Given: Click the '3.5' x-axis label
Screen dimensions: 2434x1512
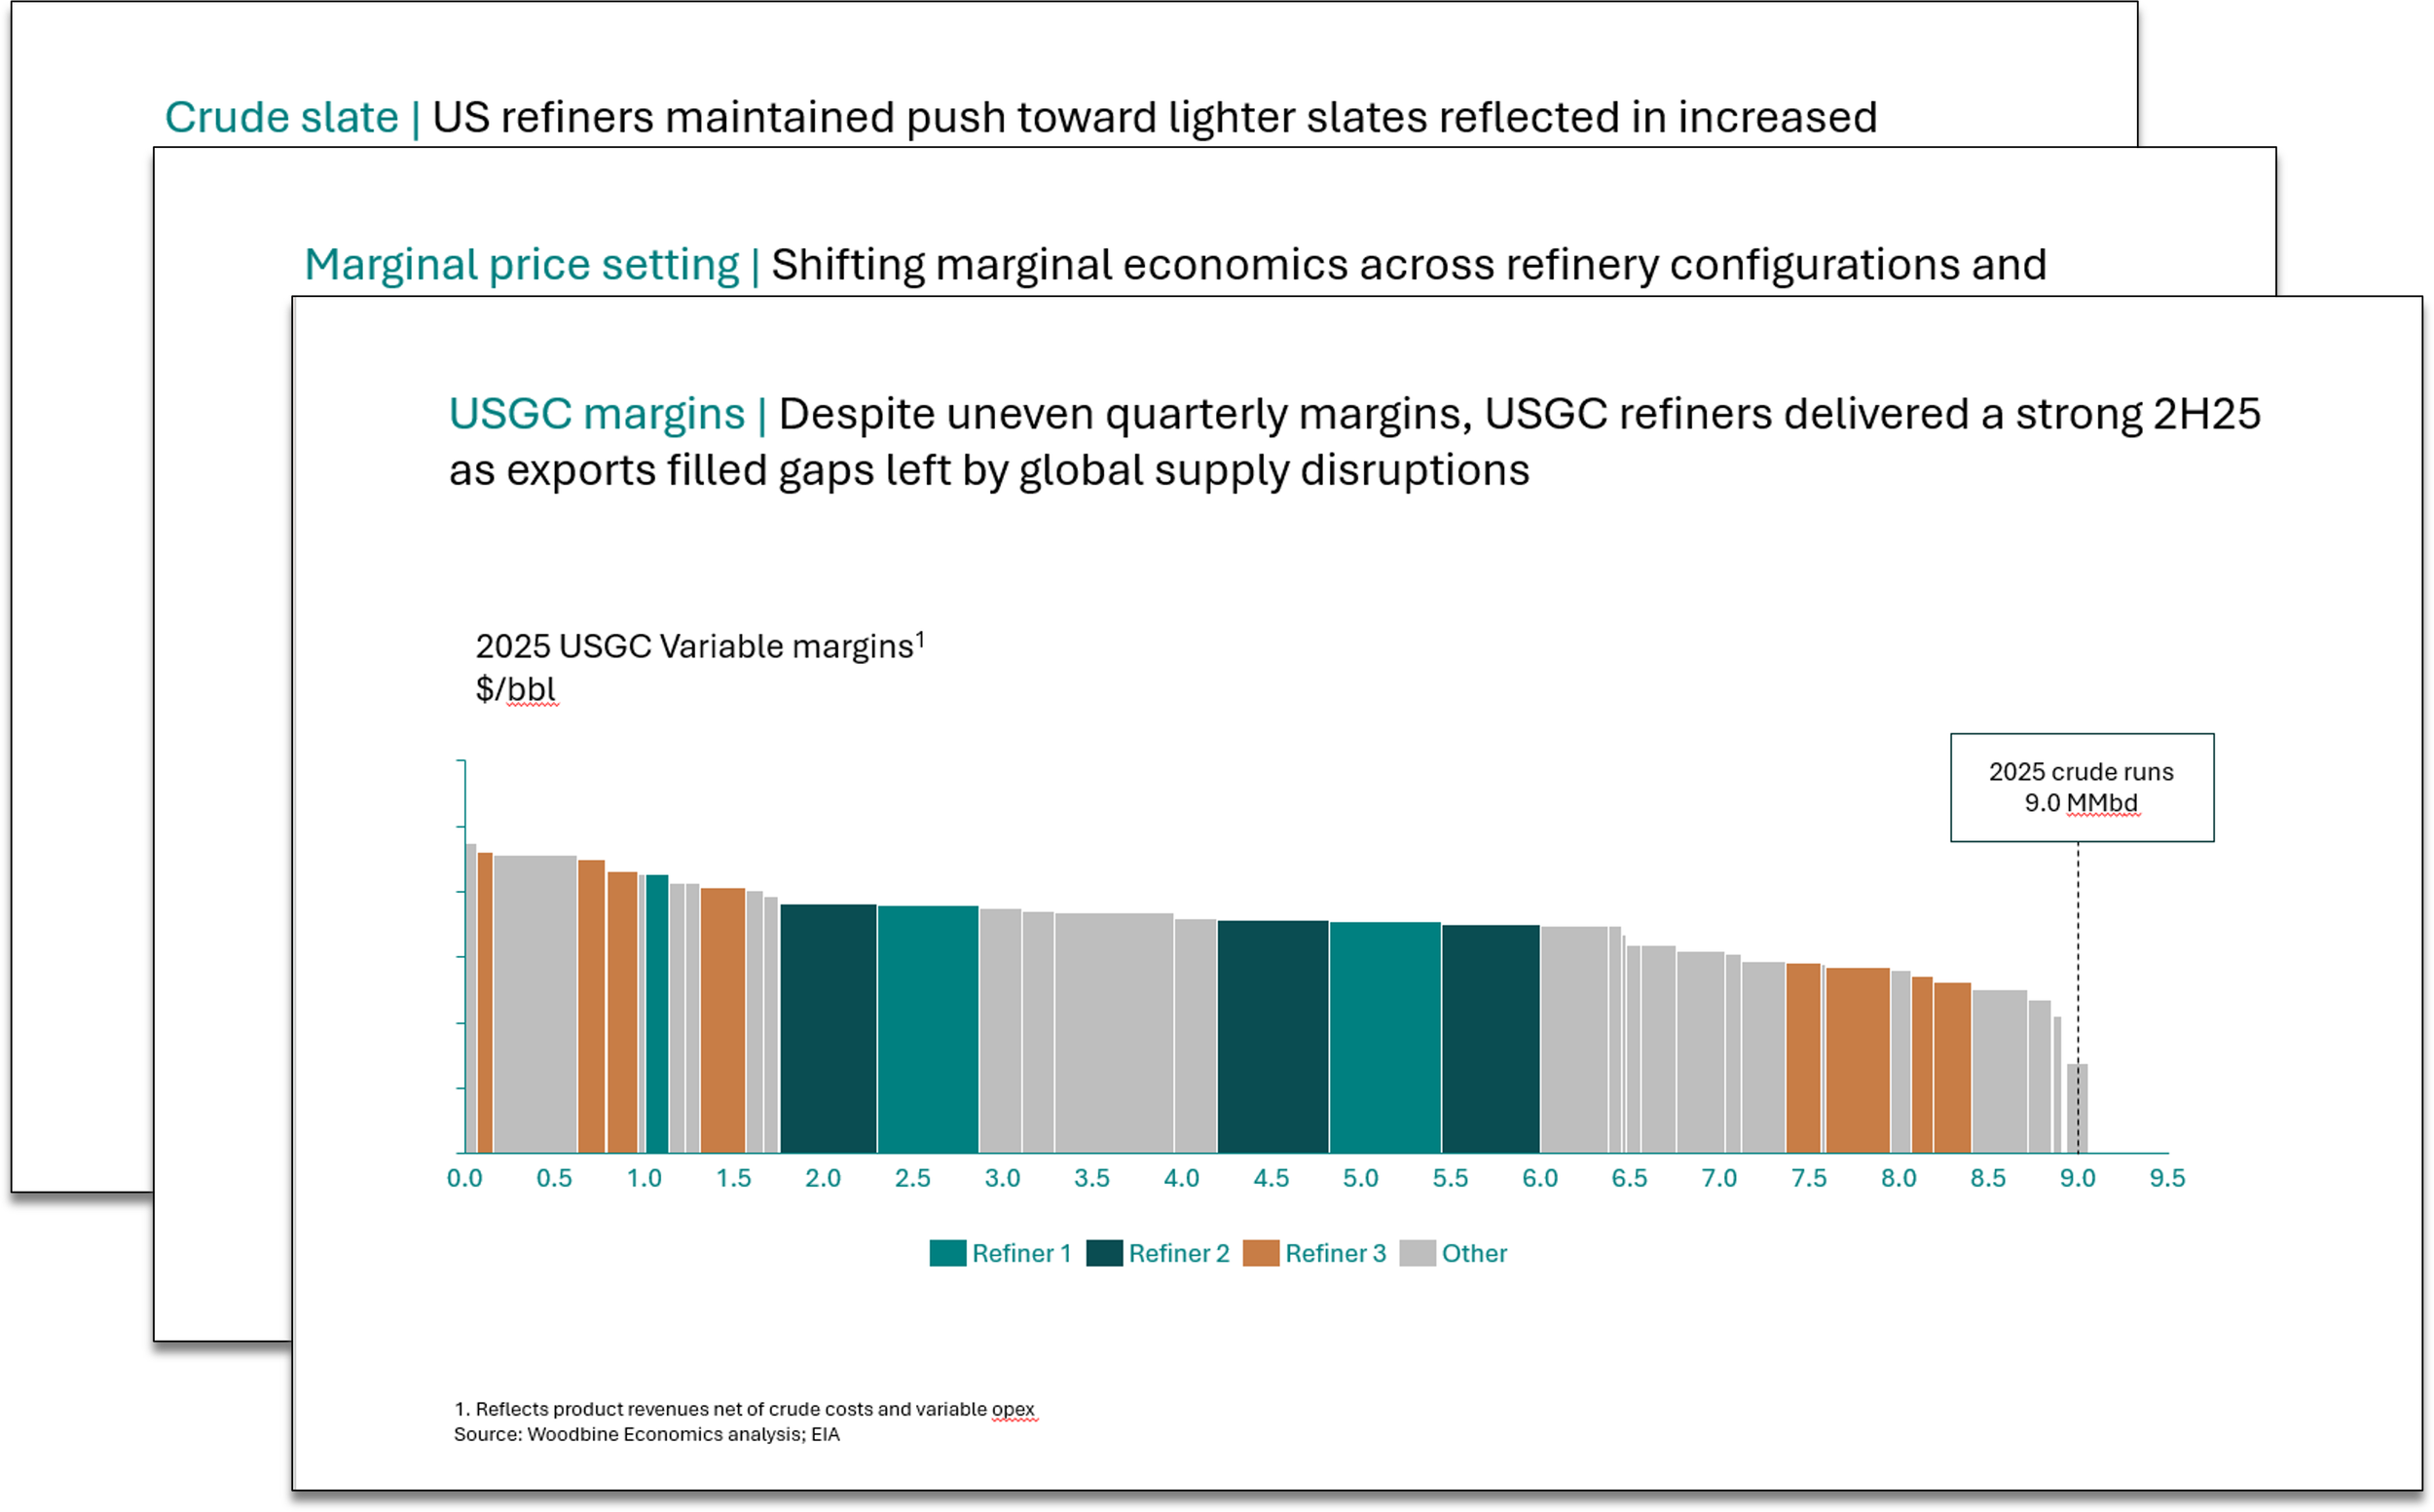Looking at the screenshot, I should (x=1093, y=1179).
